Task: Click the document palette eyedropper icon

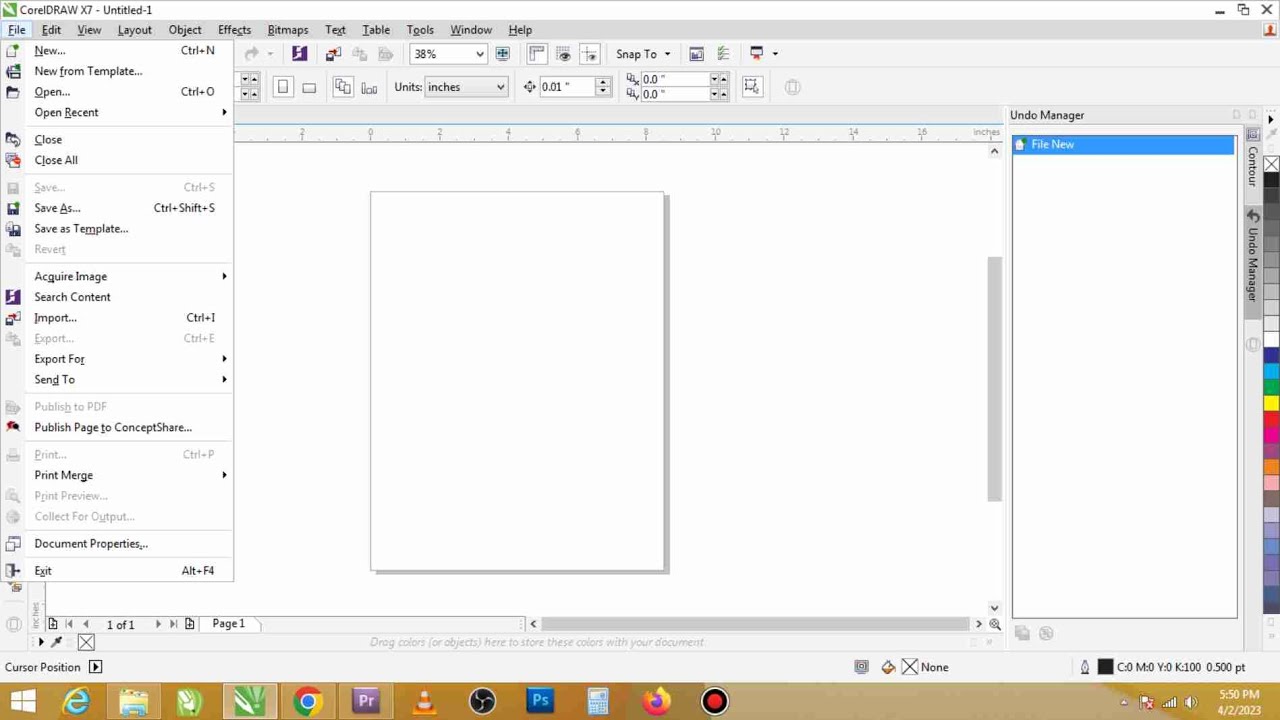Action: 57,642
